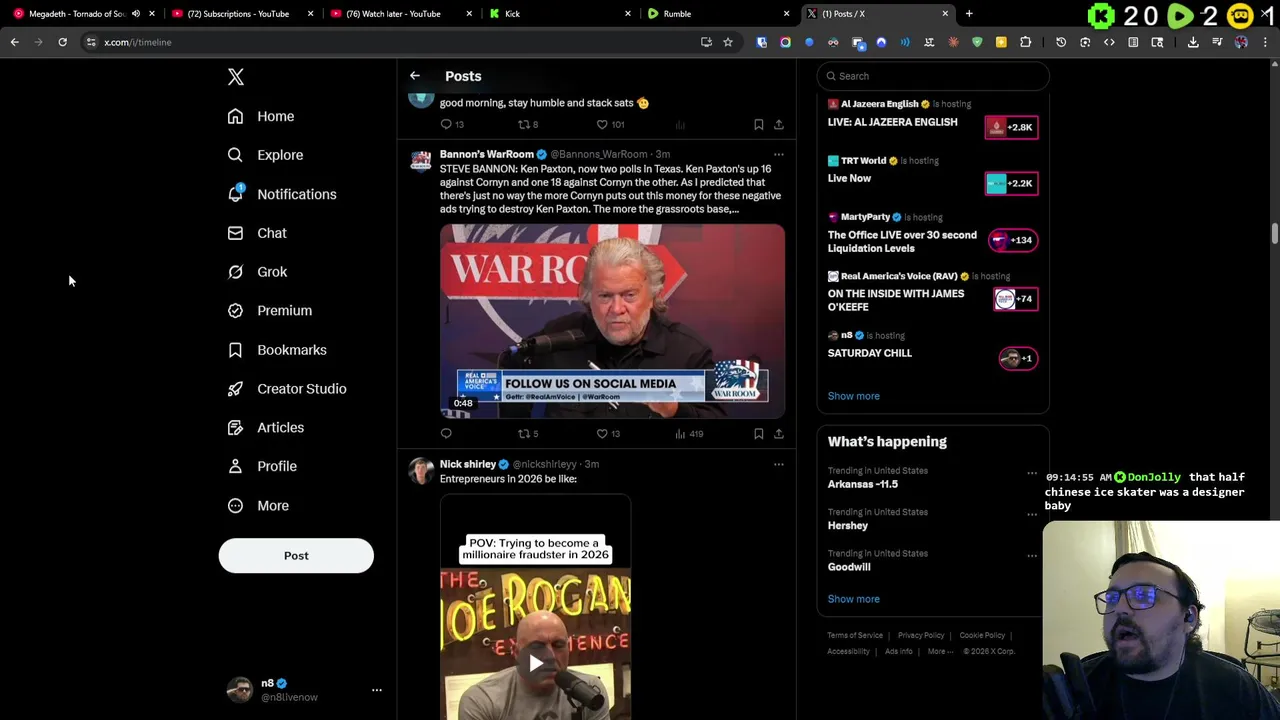Image resolution: width=1280 pixels, height=720 pixels.
Task: Switch to Subscriptions - YouTube tab
Action: pos(240,14)
